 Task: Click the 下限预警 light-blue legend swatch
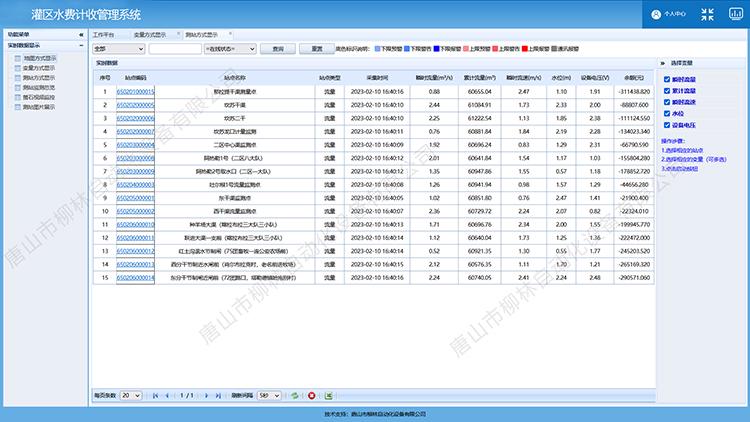click(x=377, y=49)
